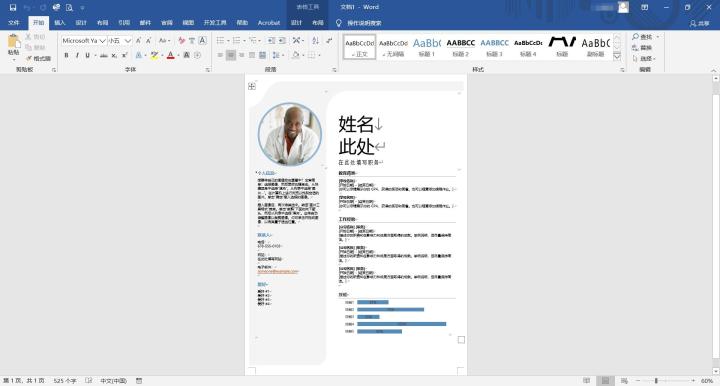
Task: Apply yellow text highlight color
Action: (154, 56)
